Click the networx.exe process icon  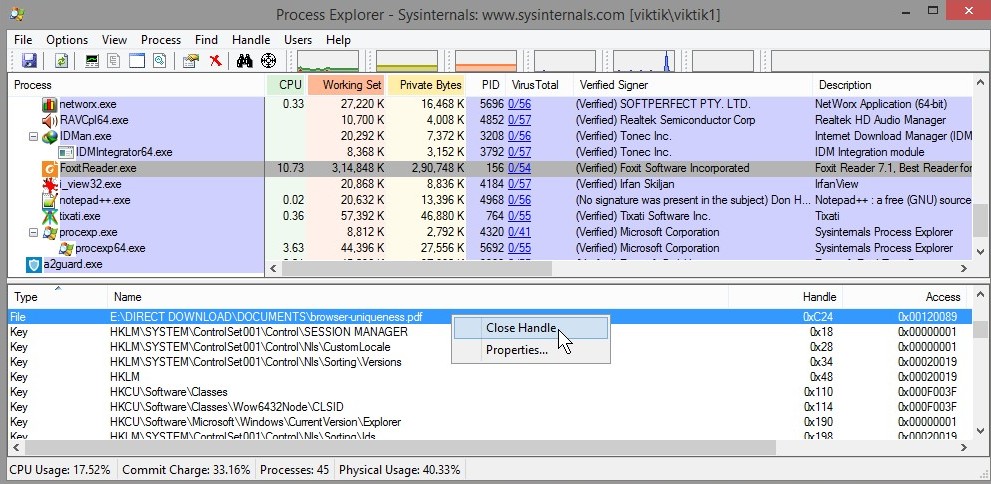[49, 104]
